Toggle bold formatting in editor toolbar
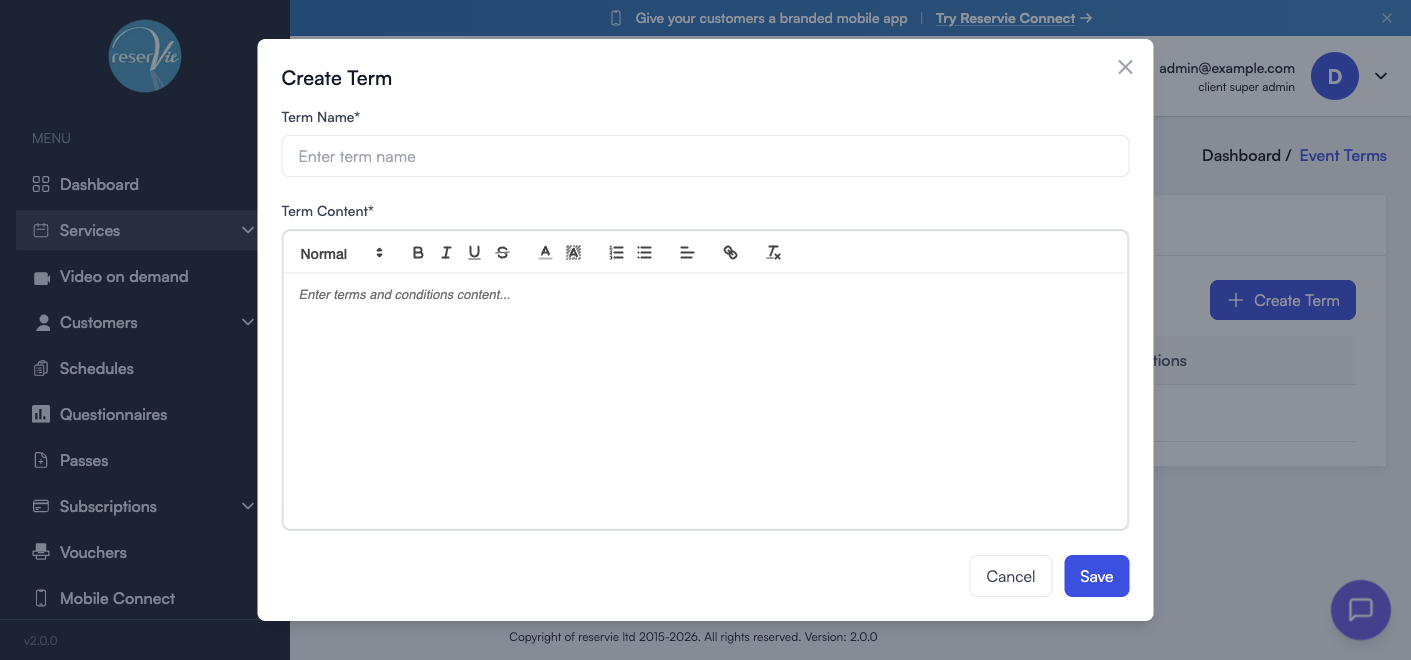 click(418, 253)
